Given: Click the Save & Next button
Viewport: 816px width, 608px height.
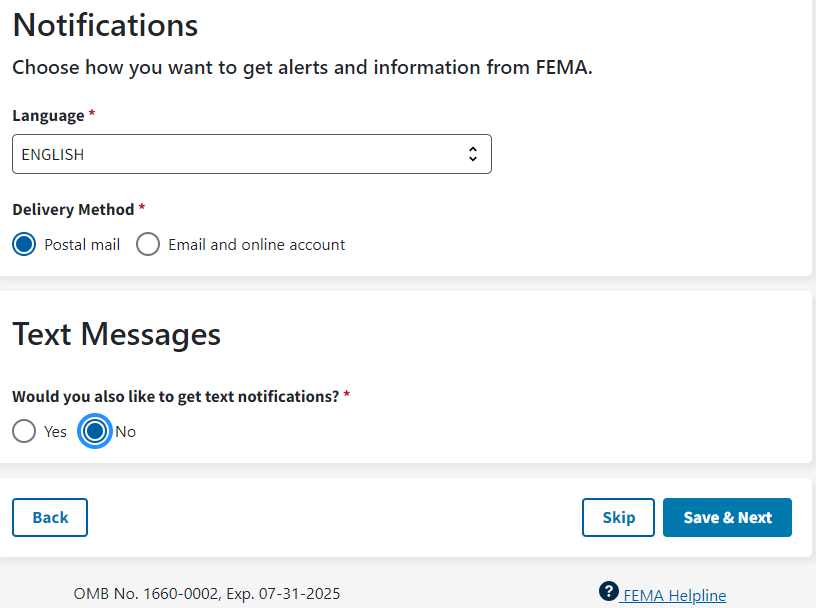Looking at the screenshot, I should (x=727, y=517).
